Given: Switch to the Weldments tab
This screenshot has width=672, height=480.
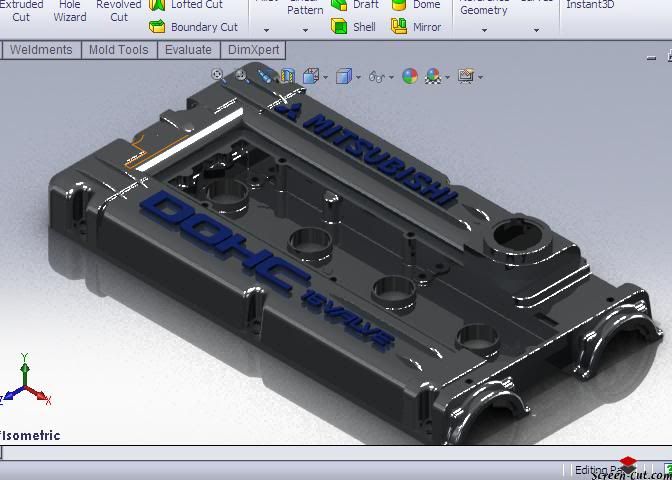Looking at the screenshot, I should pos(41,50).
